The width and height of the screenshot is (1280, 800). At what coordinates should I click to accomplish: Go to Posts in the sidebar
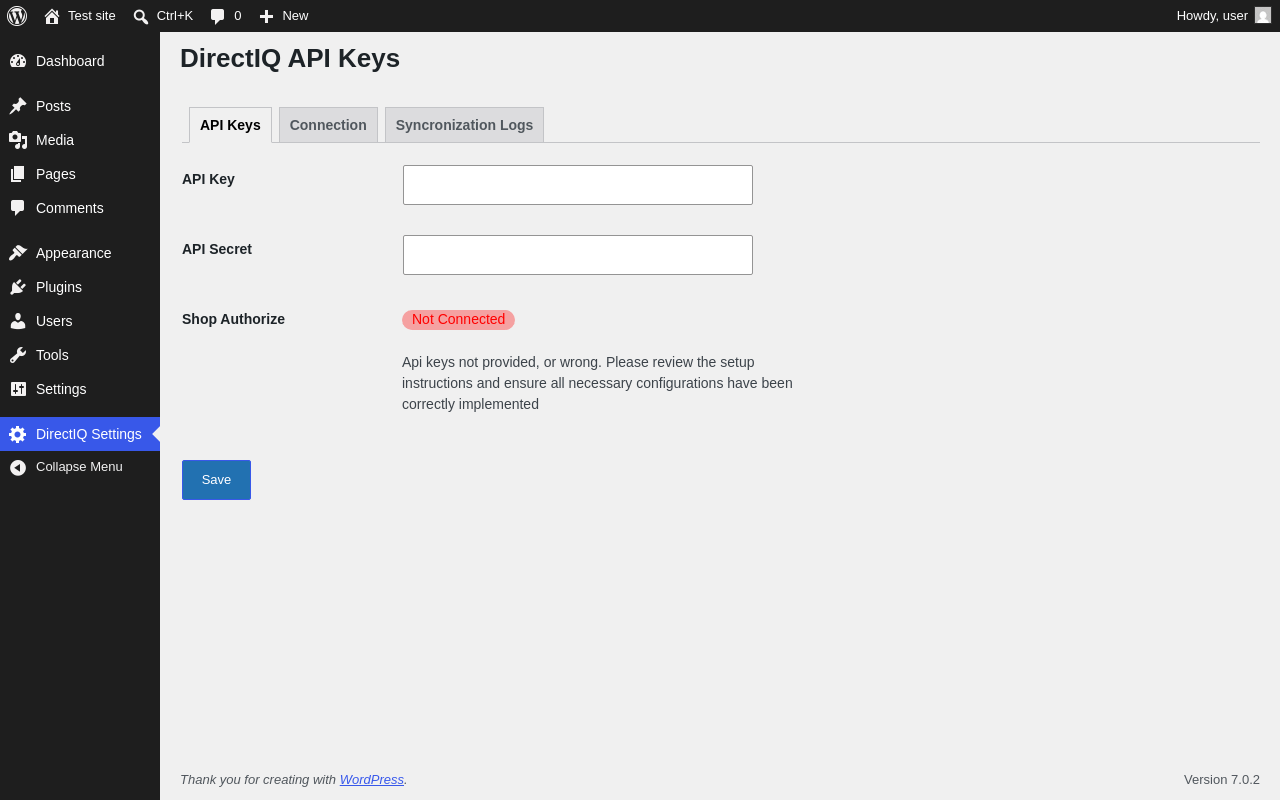point(53,106)
